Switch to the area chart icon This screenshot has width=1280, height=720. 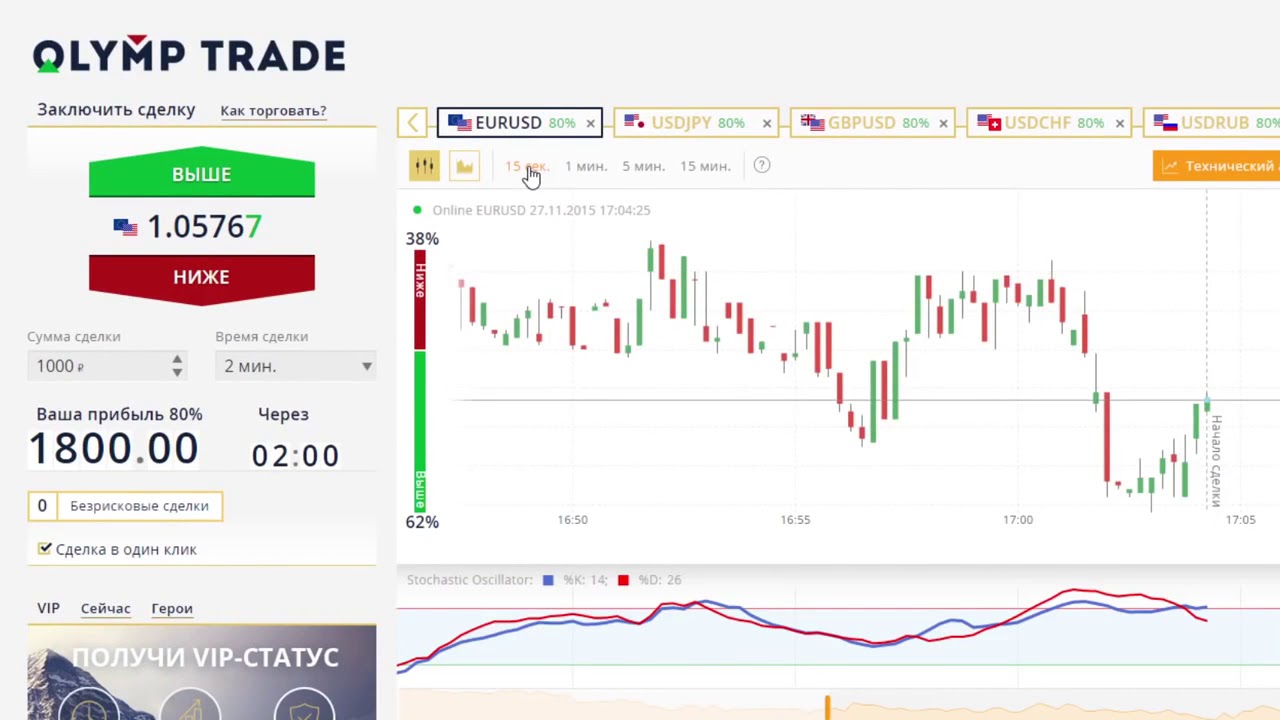[x=464, y=166]
